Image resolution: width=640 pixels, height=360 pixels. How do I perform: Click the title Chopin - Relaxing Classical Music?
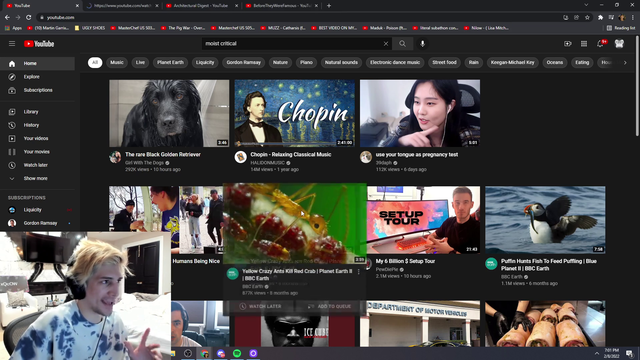coord(291,155)
